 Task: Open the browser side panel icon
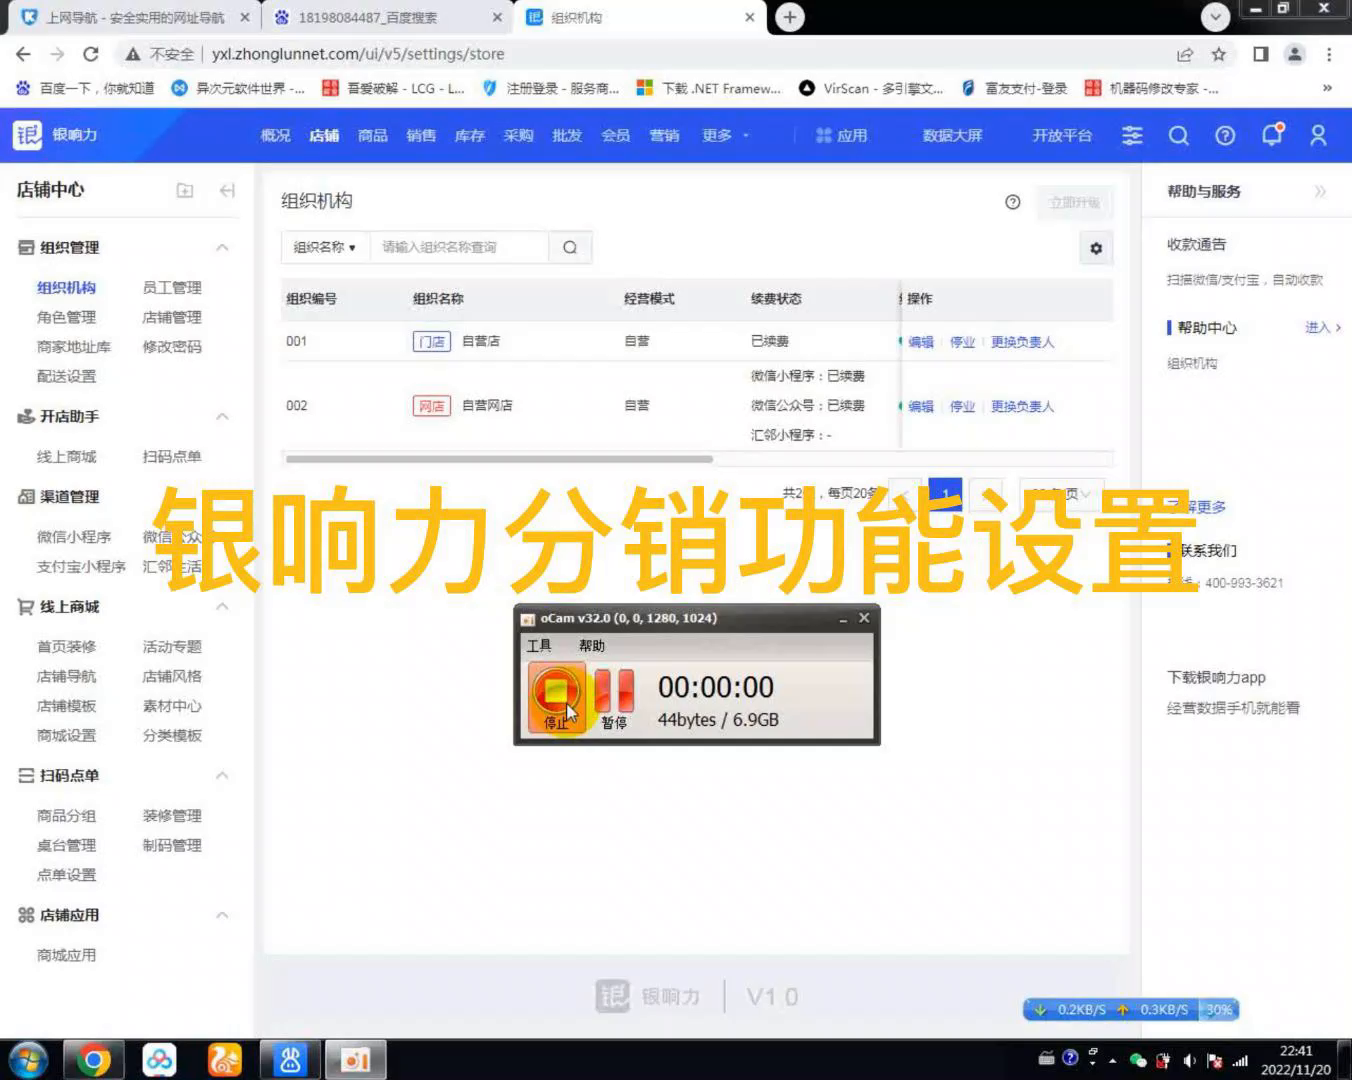[1261, 54]
